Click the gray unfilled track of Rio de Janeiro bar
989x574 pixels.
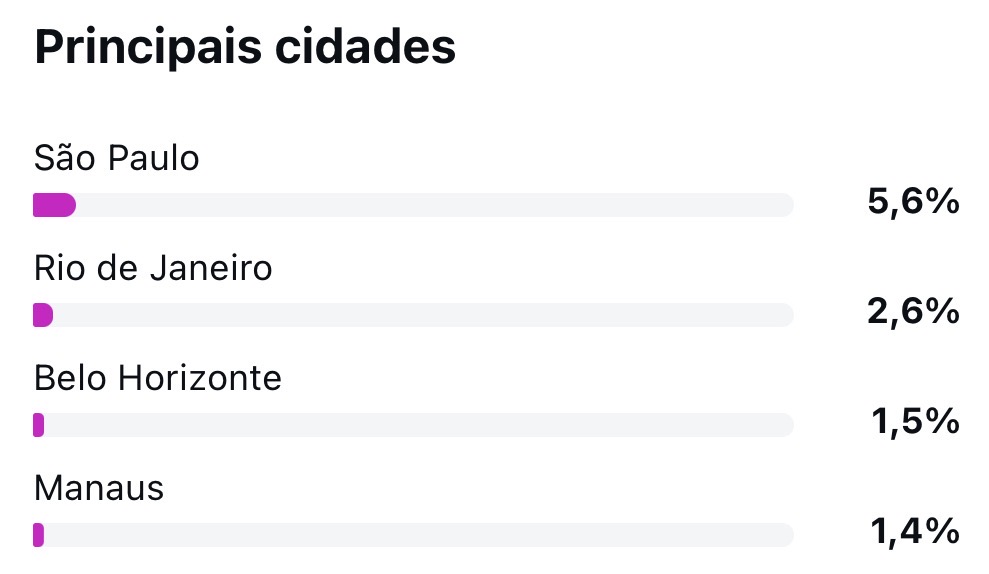pos(420,315)
